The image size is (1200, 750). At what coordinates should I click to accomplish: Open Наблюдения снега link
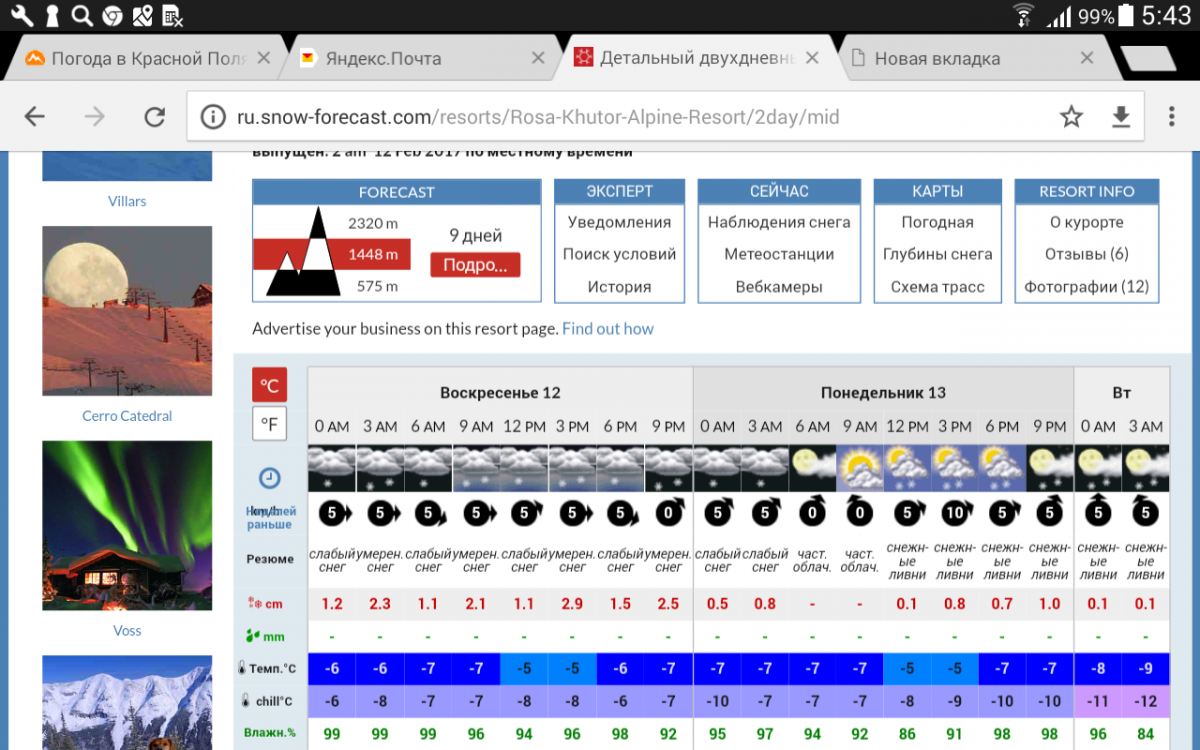779,222
